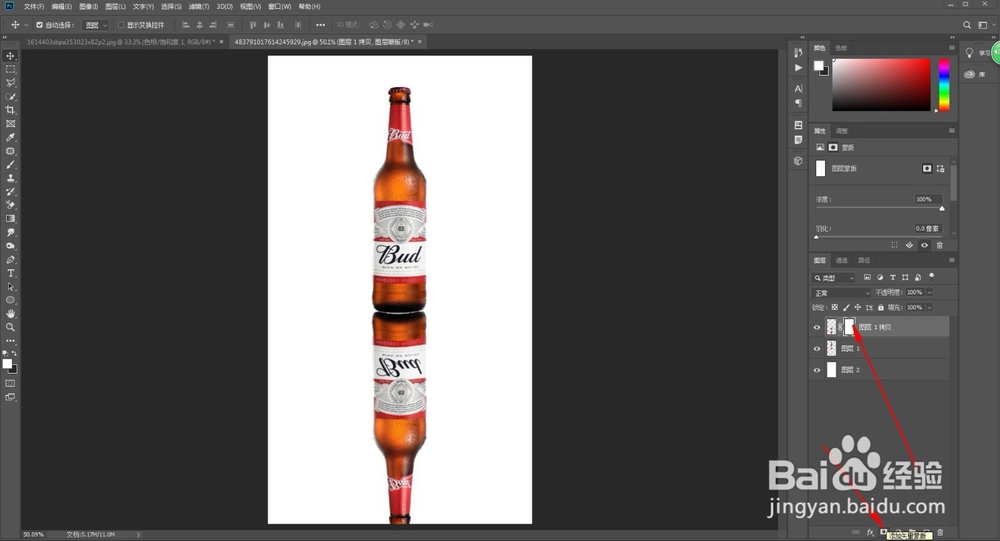The height and width of the screenshot is (541, 1000).
Task: Select the Quick Selection tool
Action: click(10, 97)
